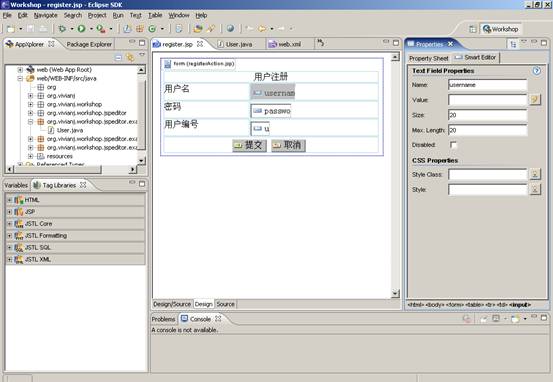Image resolution: width=553 pixels, height=382 pixels.
Task: Select the password field in design view
Action: [271, 111]
